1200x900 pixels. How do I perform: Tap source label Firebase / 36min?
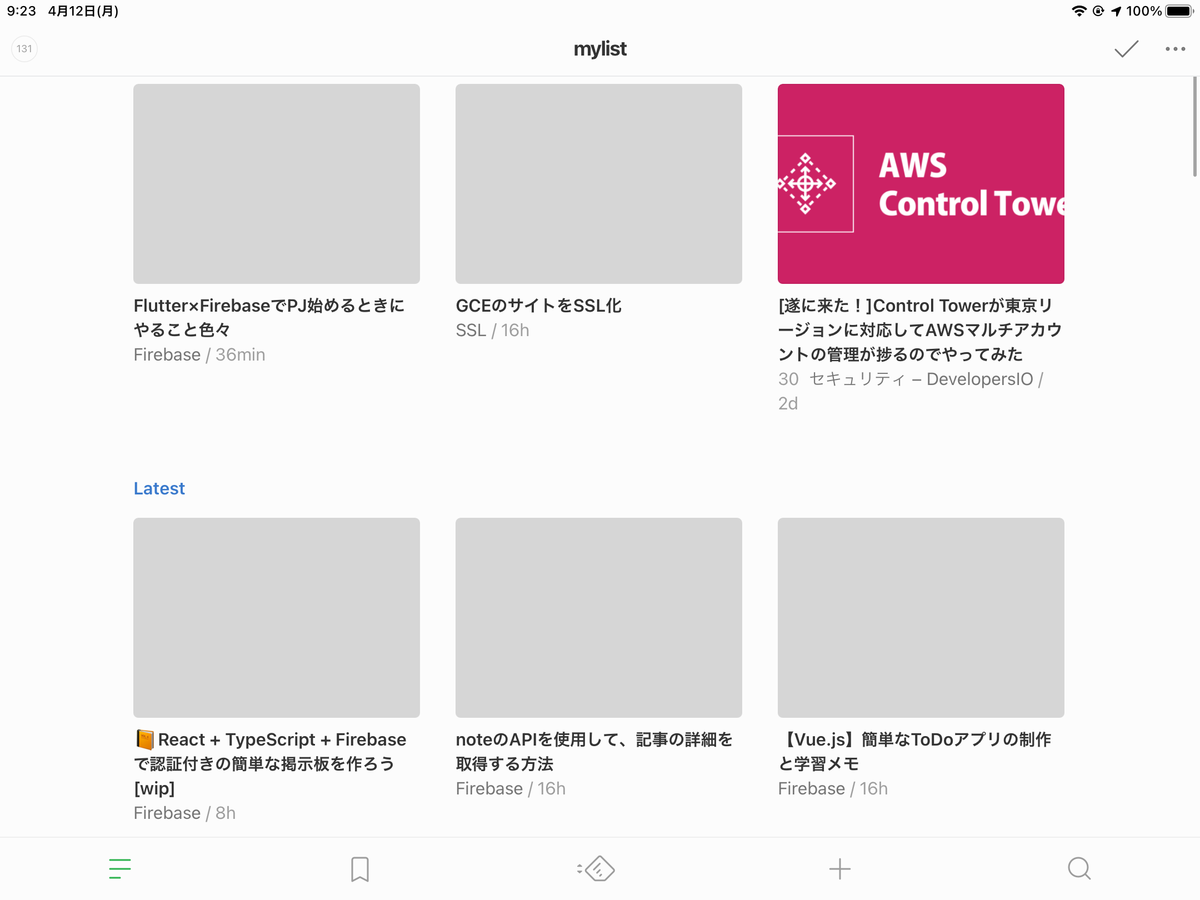[199, 355]
